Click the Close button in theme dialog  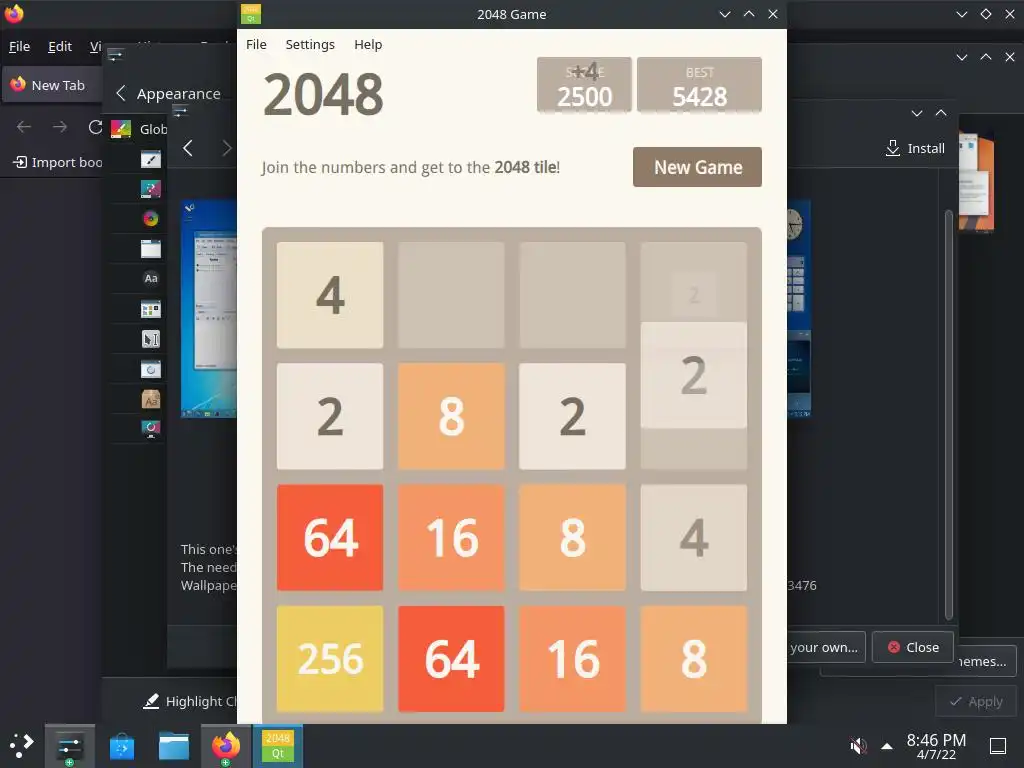pos(913,647)
